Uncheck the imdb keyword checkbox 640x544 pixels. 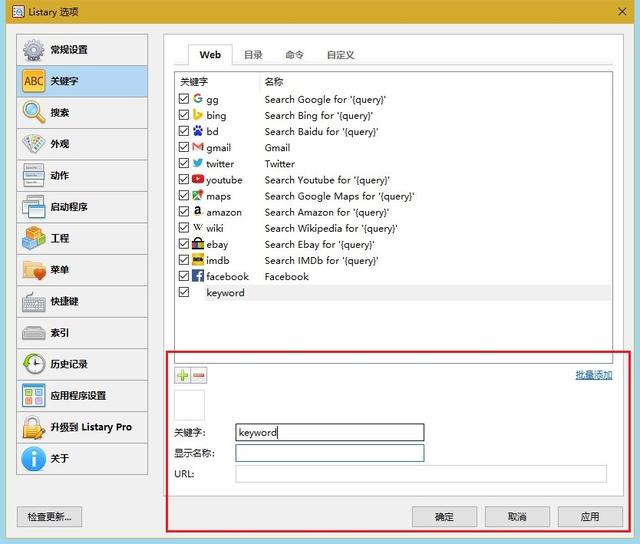[184, 260]
